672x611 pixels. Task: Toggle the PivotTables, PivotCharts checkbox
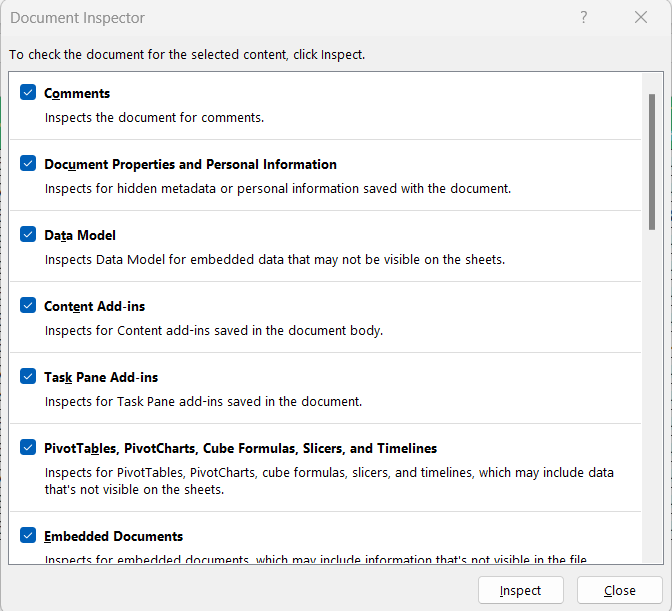(x=28, y=447)
